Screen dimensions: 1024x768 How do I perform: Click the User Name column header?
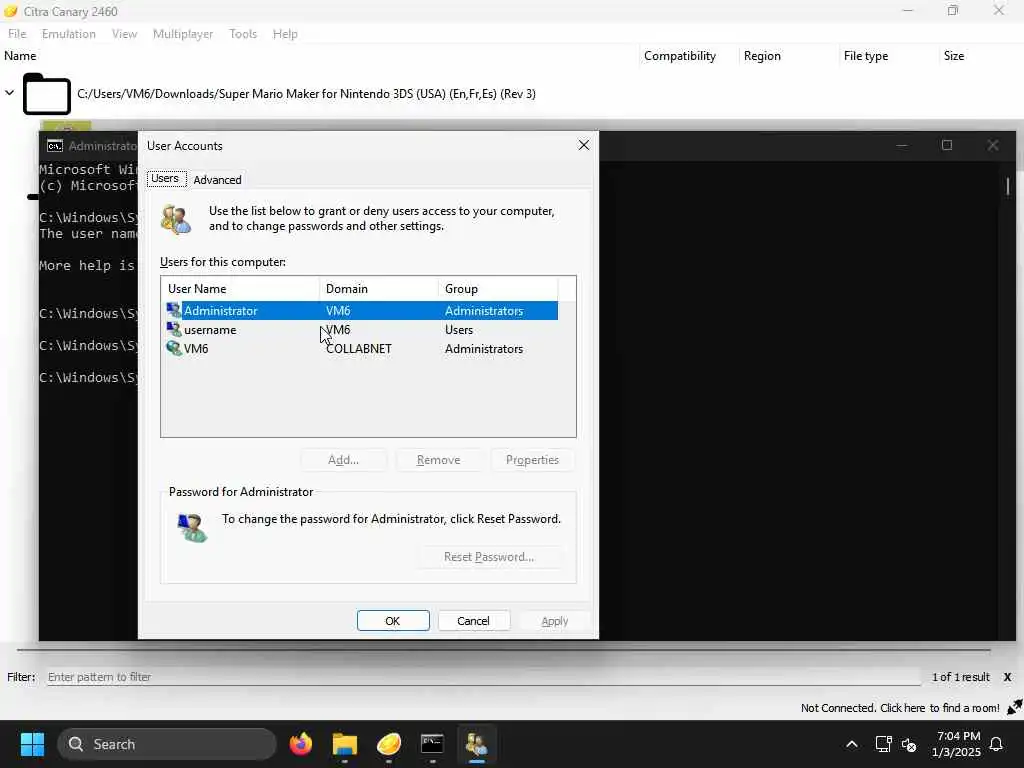coord(240,289)
